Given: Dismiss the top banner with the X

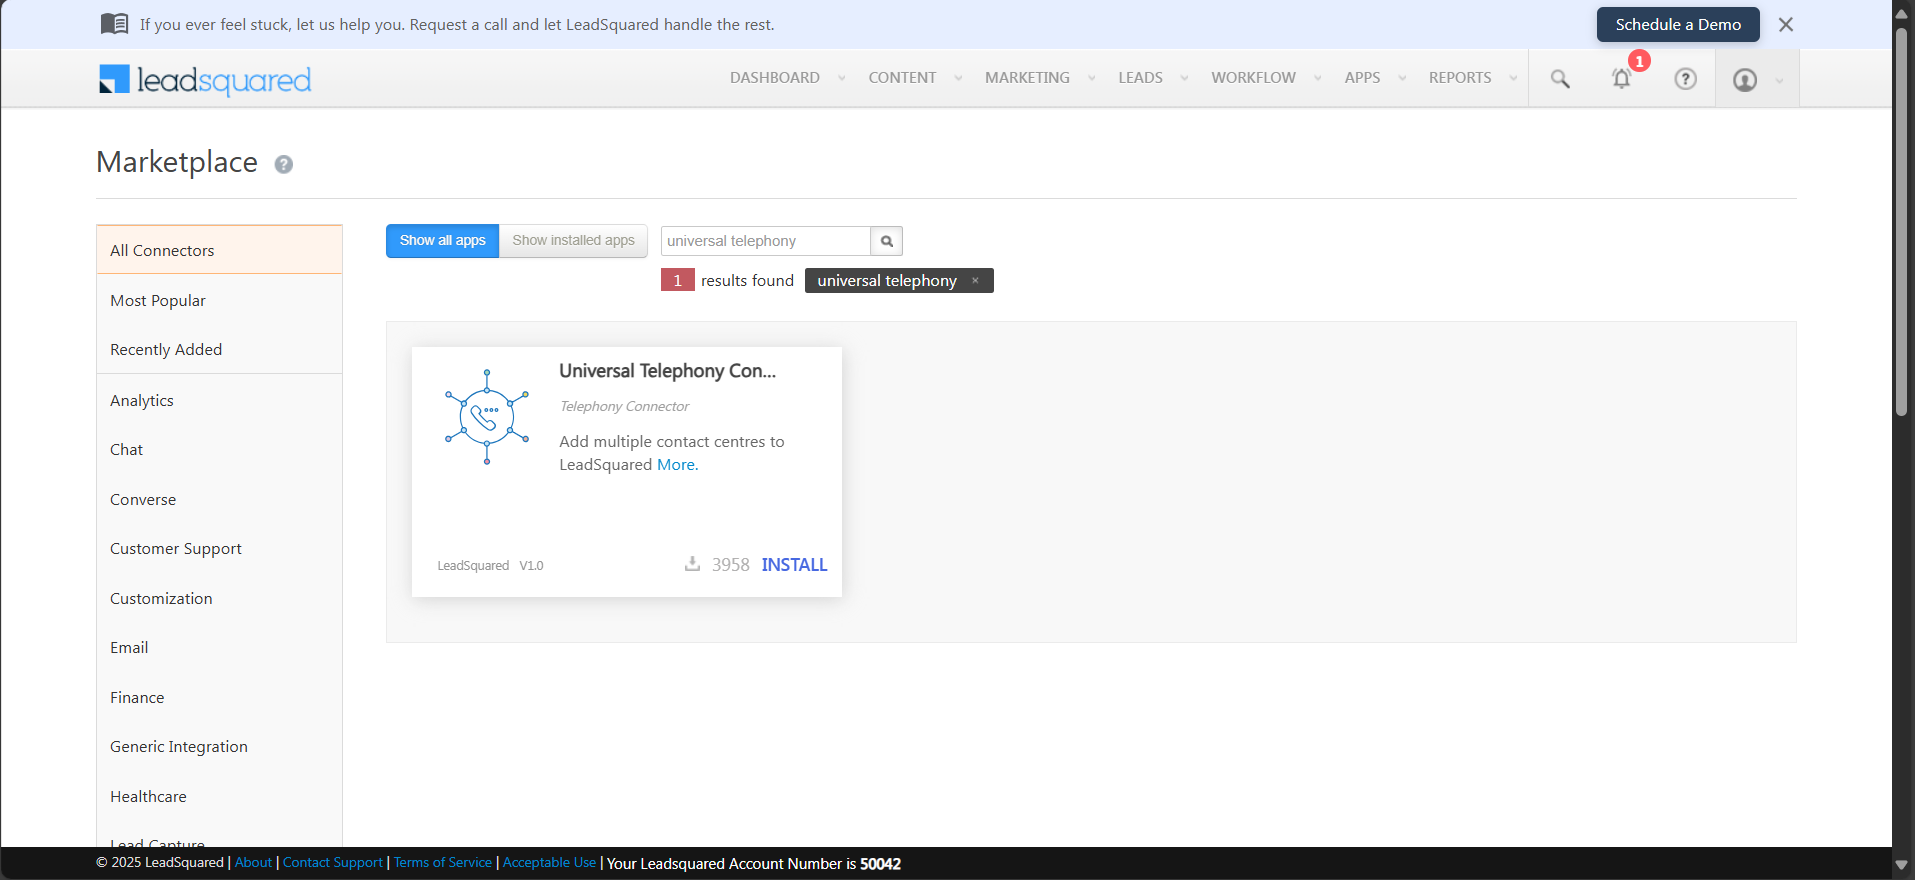Looking at the screenshot, I should point(1786,25).
